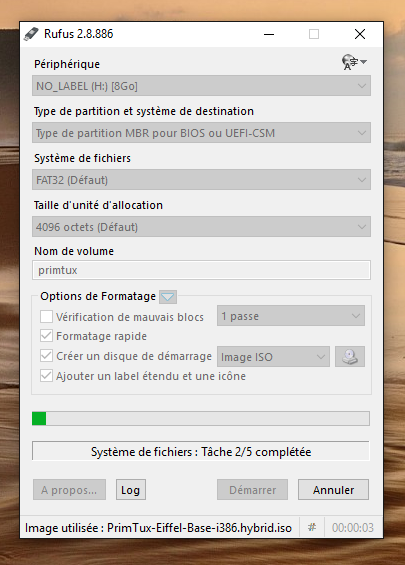The height and width of the screenshot is (565, 405).
Task: Close the Rufus window
Action: click(360, 34)
